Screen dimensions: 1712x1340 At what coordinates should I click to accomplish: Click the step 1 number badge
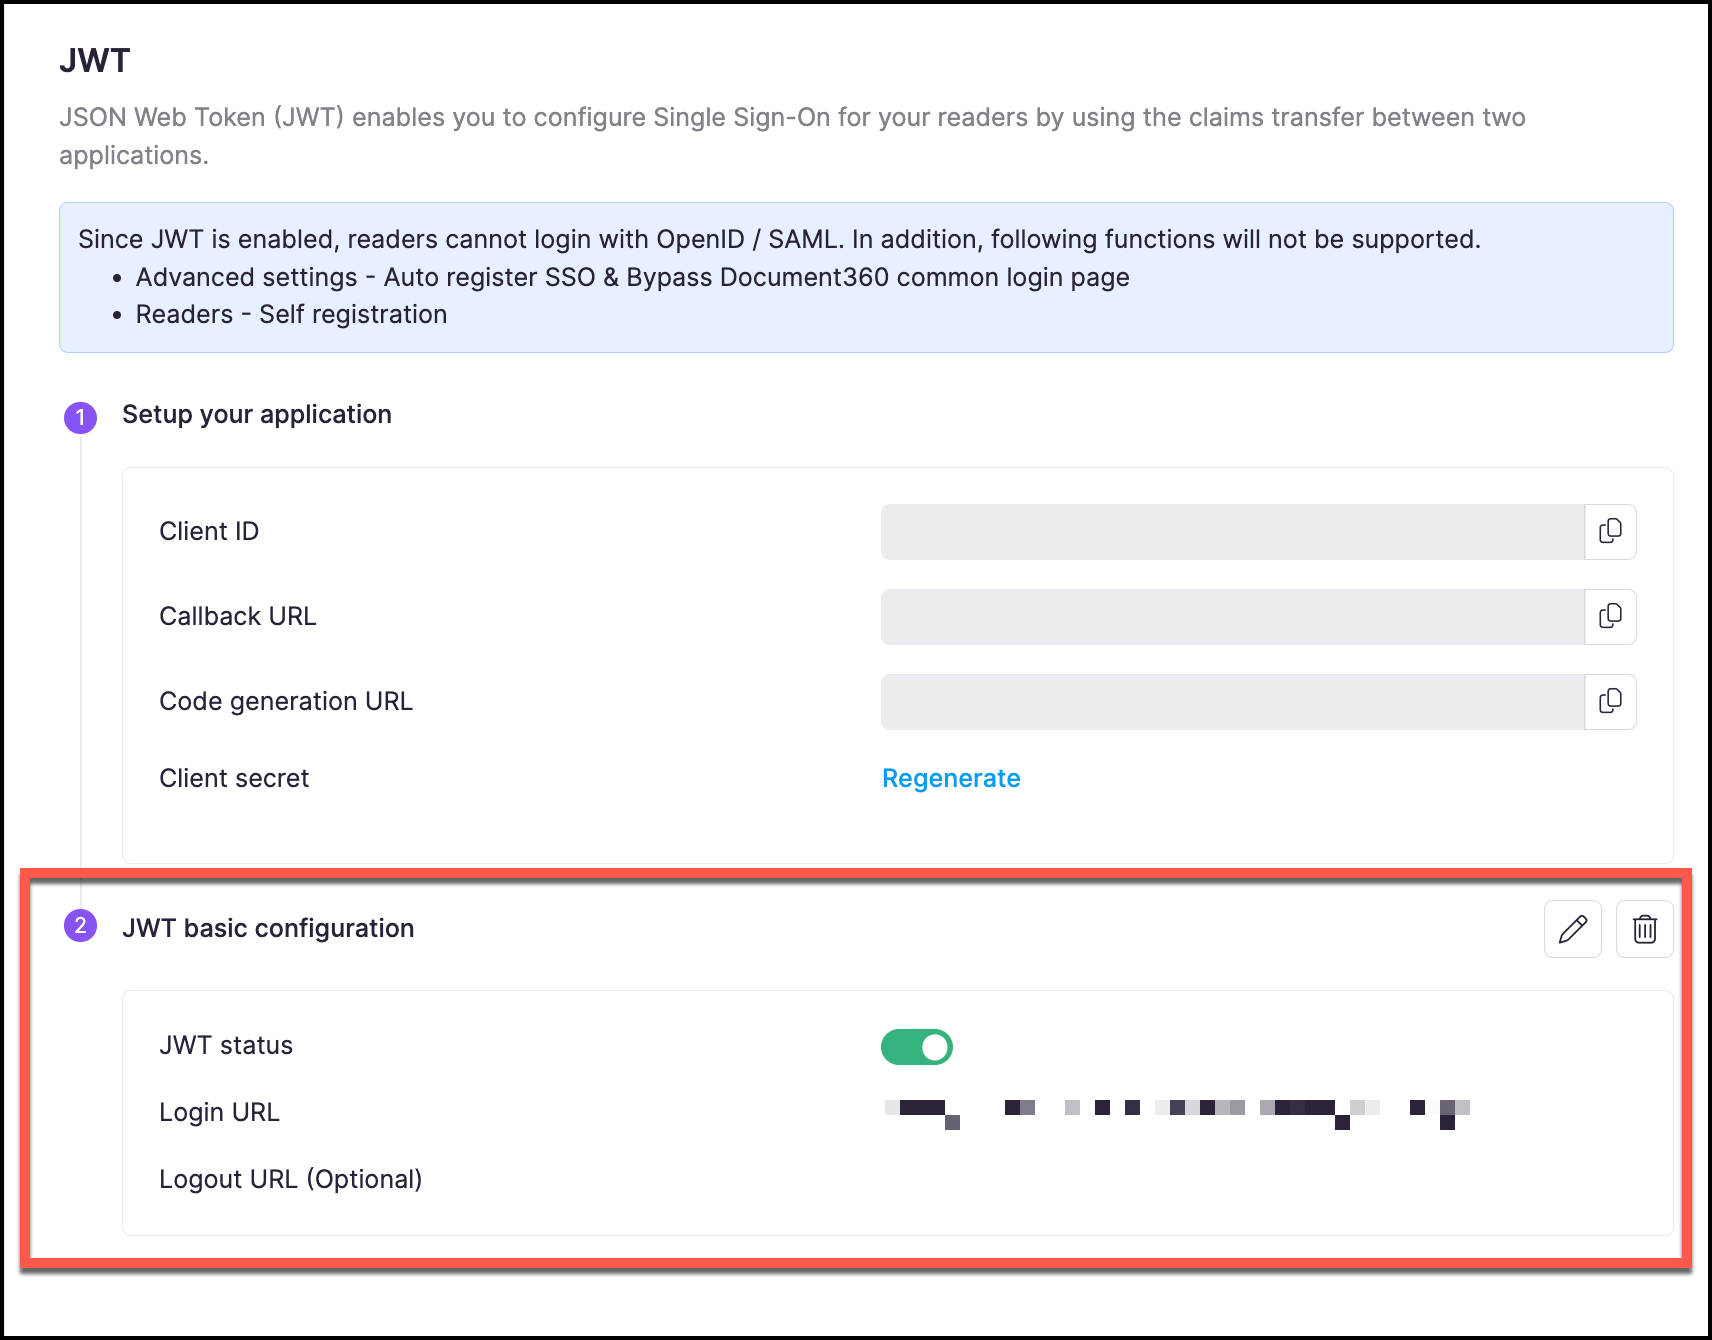pyautogui.click(x=81, y=417)
